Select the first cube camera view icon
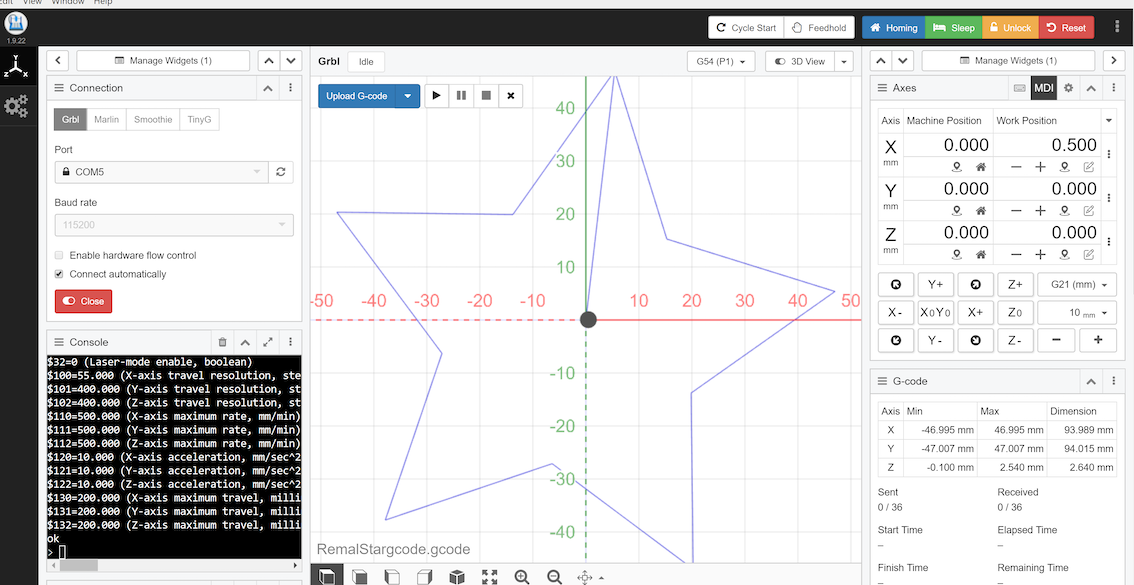This screenshot has width=1134, height=585. coord(326,576)
